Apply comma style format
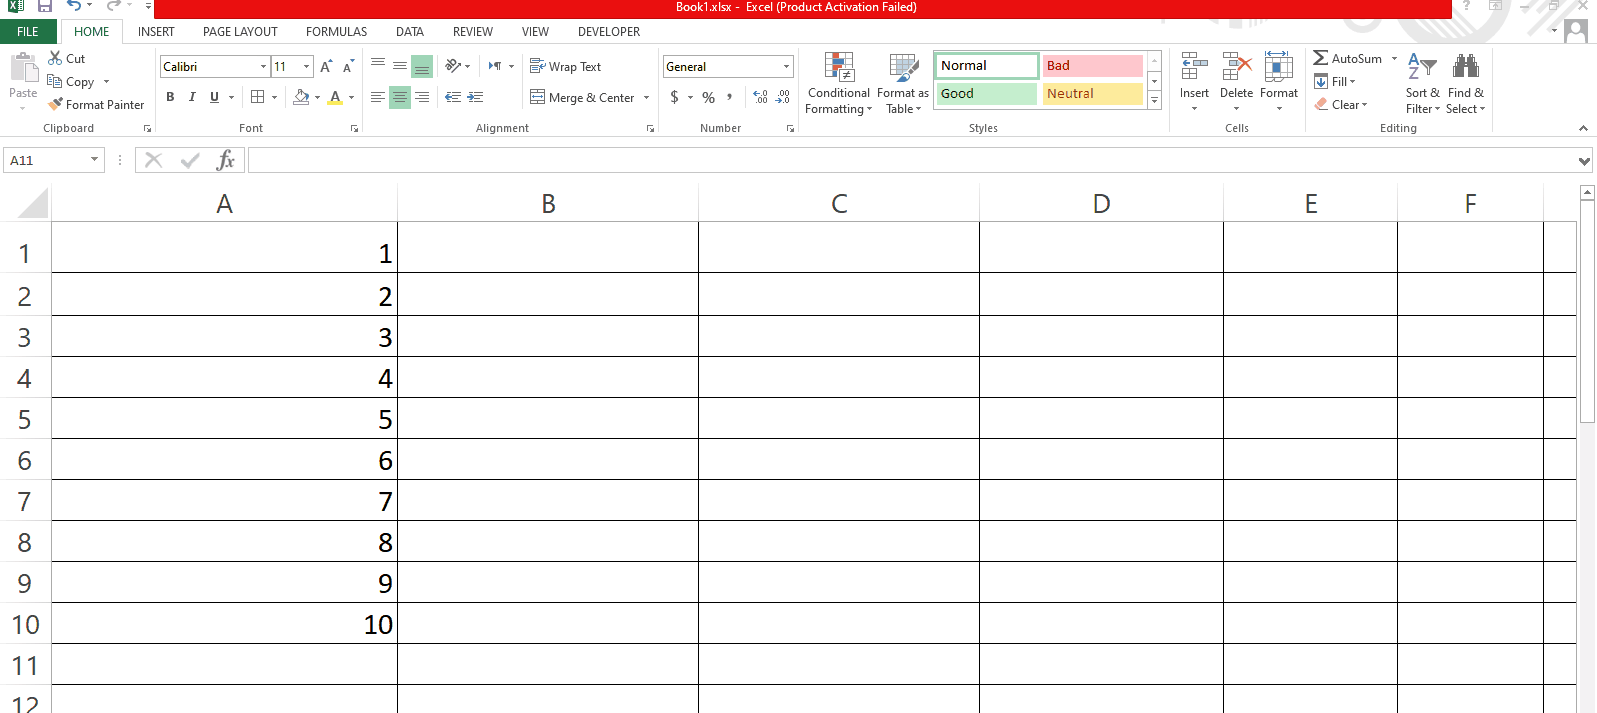This screenshot has height=713, width=1597. coord(730,97)
